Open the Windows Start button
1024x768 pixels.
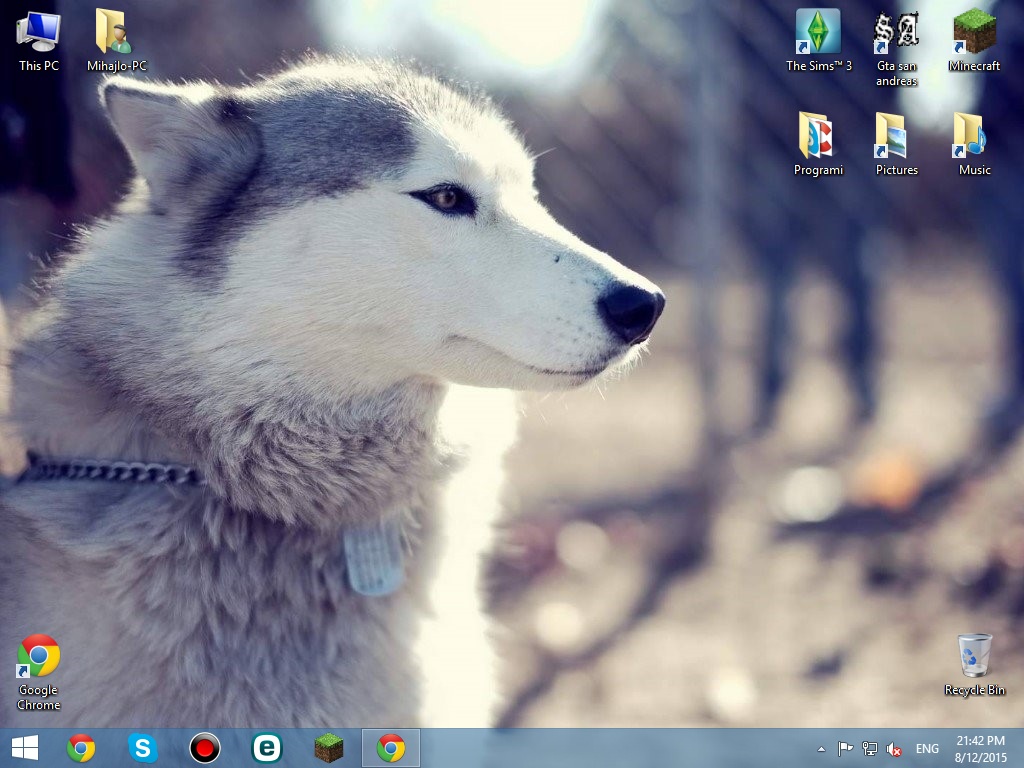[x=25, y=748]
